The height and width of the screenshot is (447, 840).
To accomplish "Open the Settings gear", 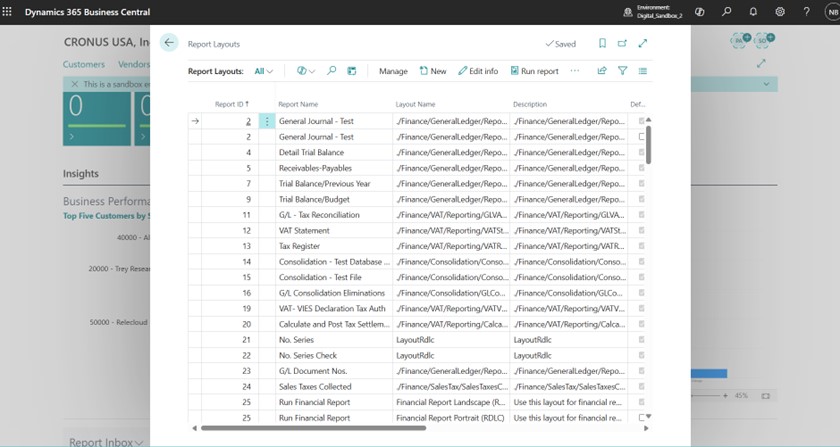I will coord(780,11).
